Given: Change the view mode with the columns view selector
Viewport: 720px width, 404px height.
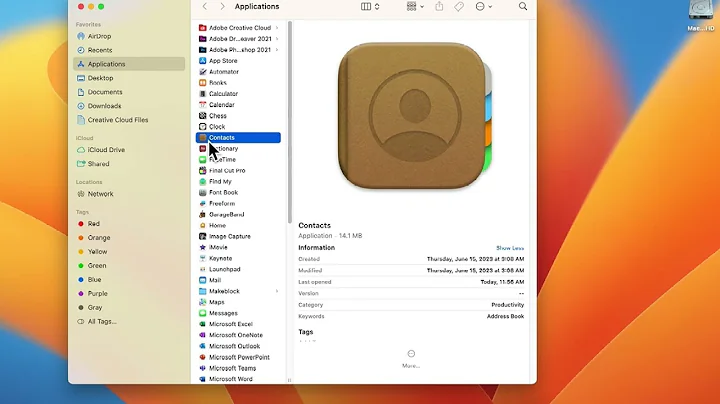Looking at the screenshot, I should 370,6.
